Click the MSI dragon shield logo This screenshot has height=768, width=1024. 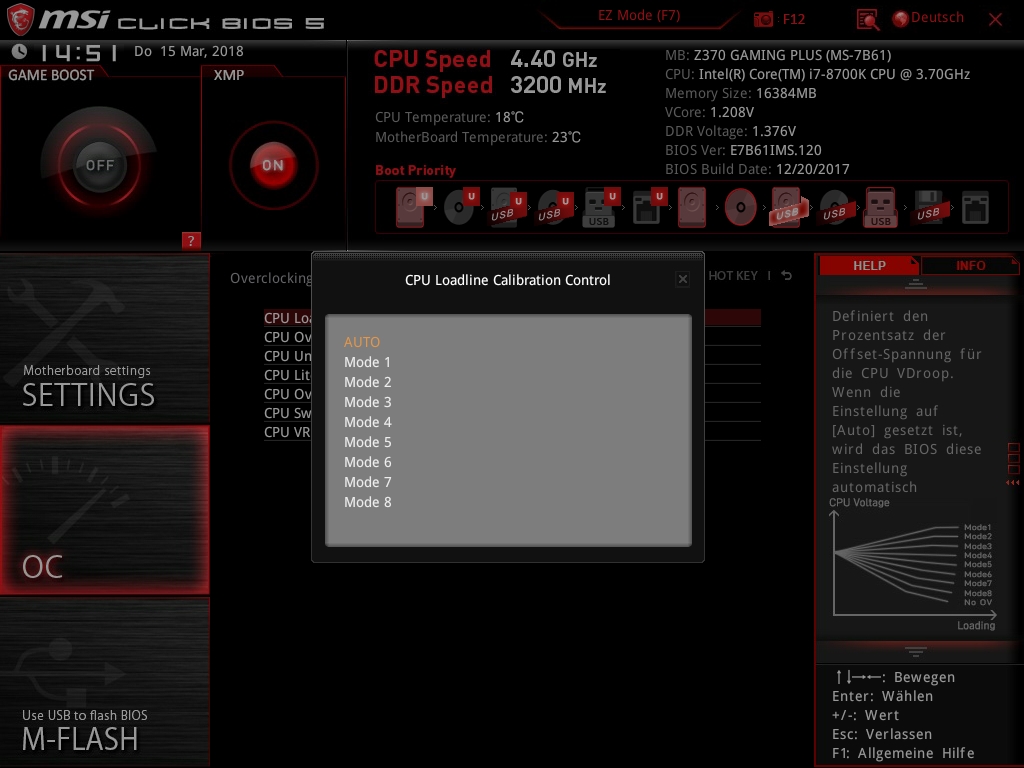click(20, 19)
